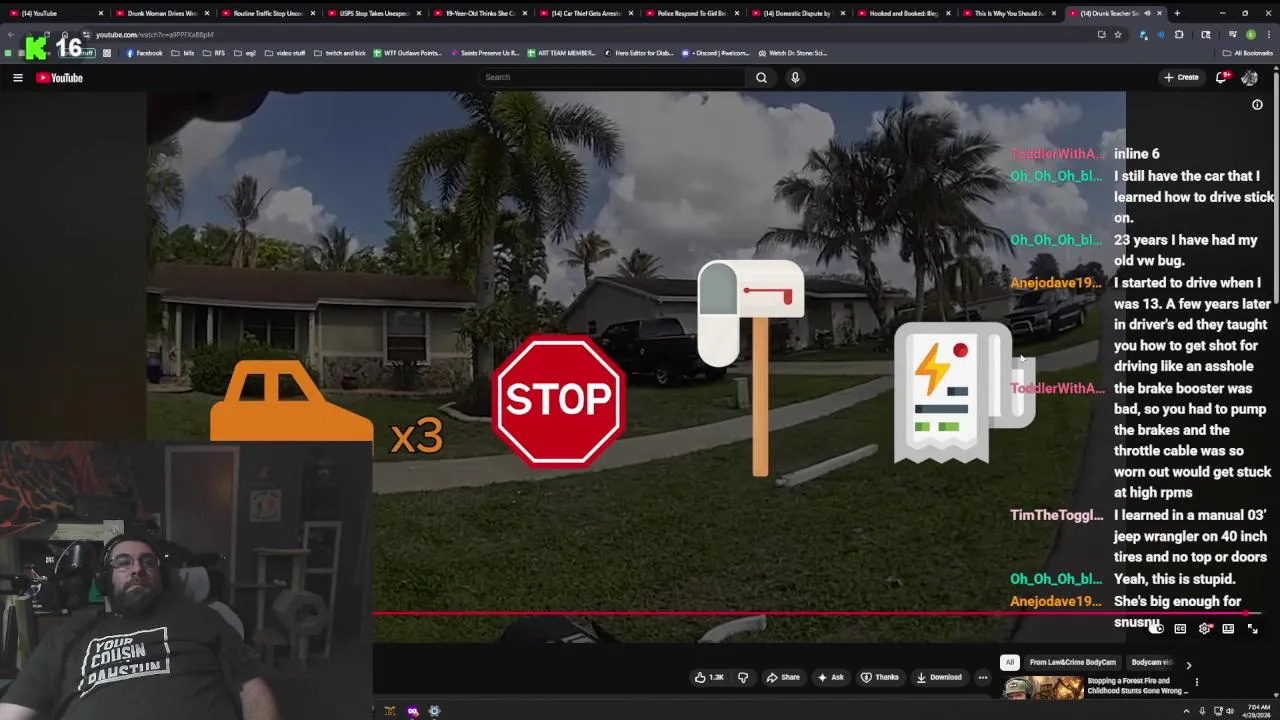Click the Ask button
The height and width of the screenshot is (720, 1280).
[831, 677]
